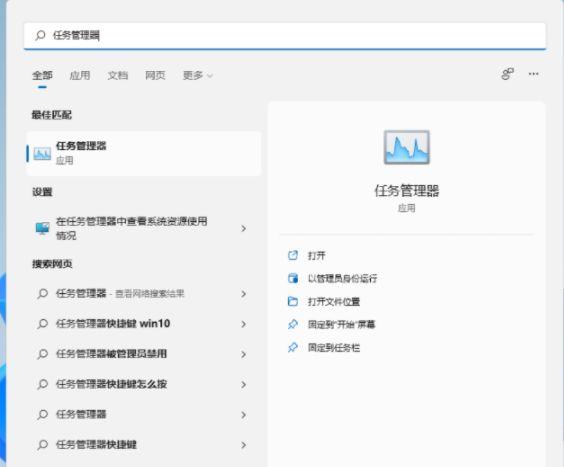This screenshot has height=467, width=564.
Task: Click the 任务管理器 title in details pane
Action: (x=406, y=190)
